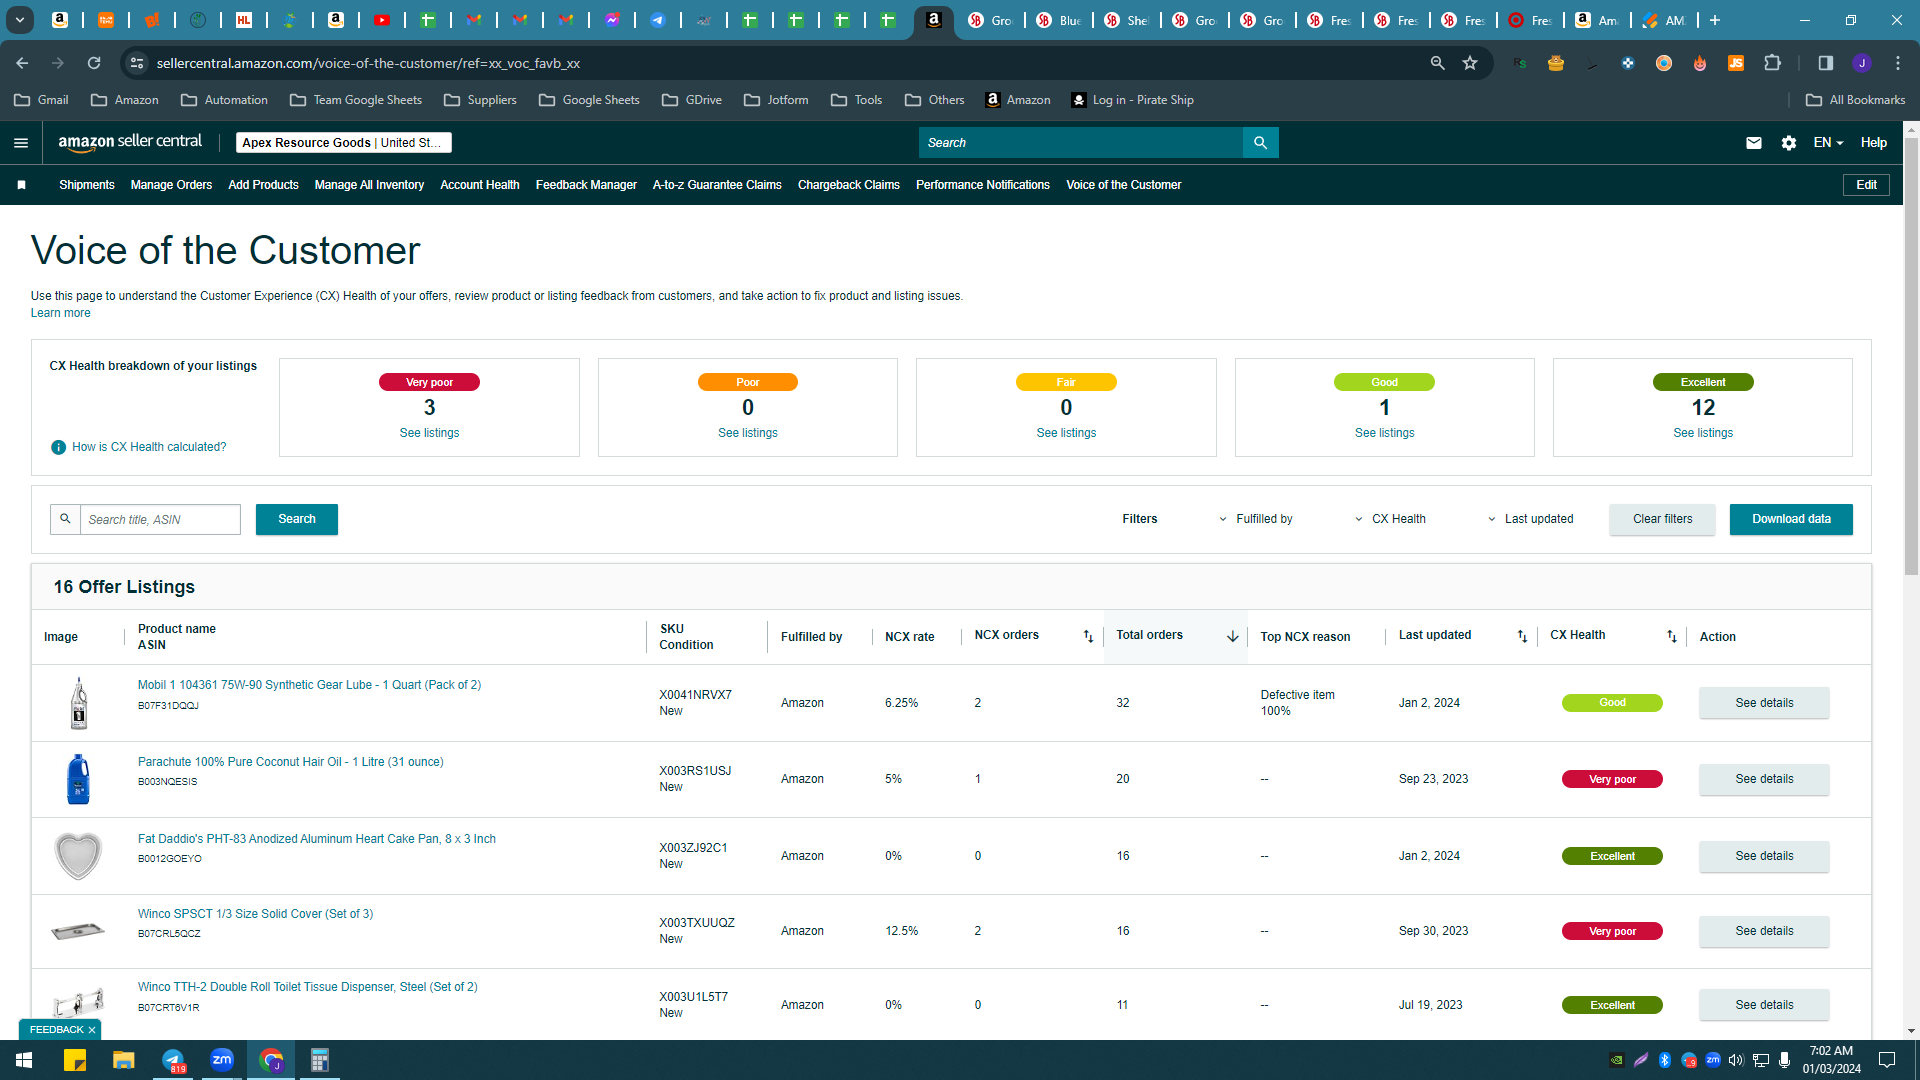This screenshot has height=1080, width=1920.
Task: Open the Seller Central hamburger menu
Action: [20, 143]
